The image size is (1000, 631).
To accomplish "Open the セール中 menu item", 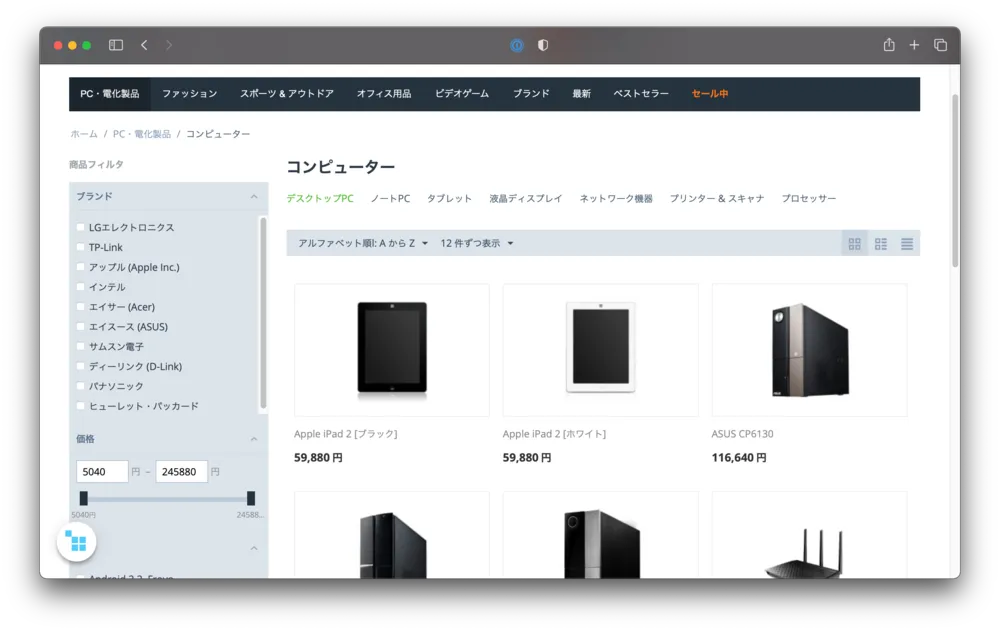I will 710,94.
